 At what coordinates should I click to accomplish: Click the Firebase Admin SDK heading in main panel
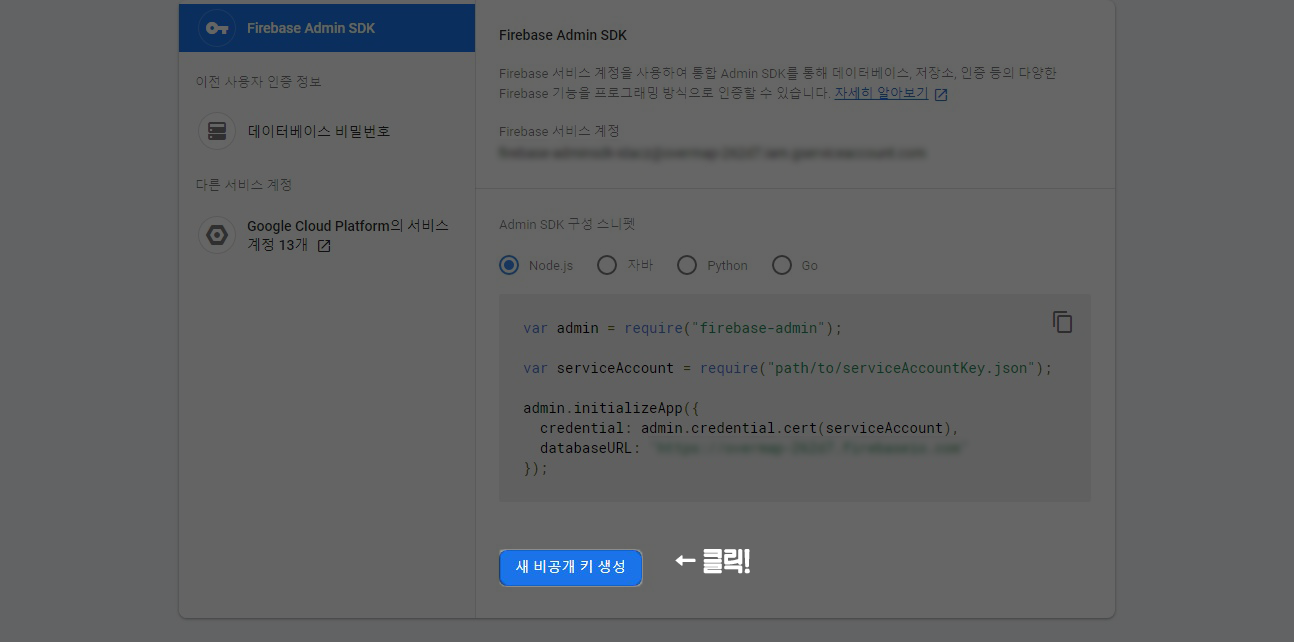click(563, 35)
